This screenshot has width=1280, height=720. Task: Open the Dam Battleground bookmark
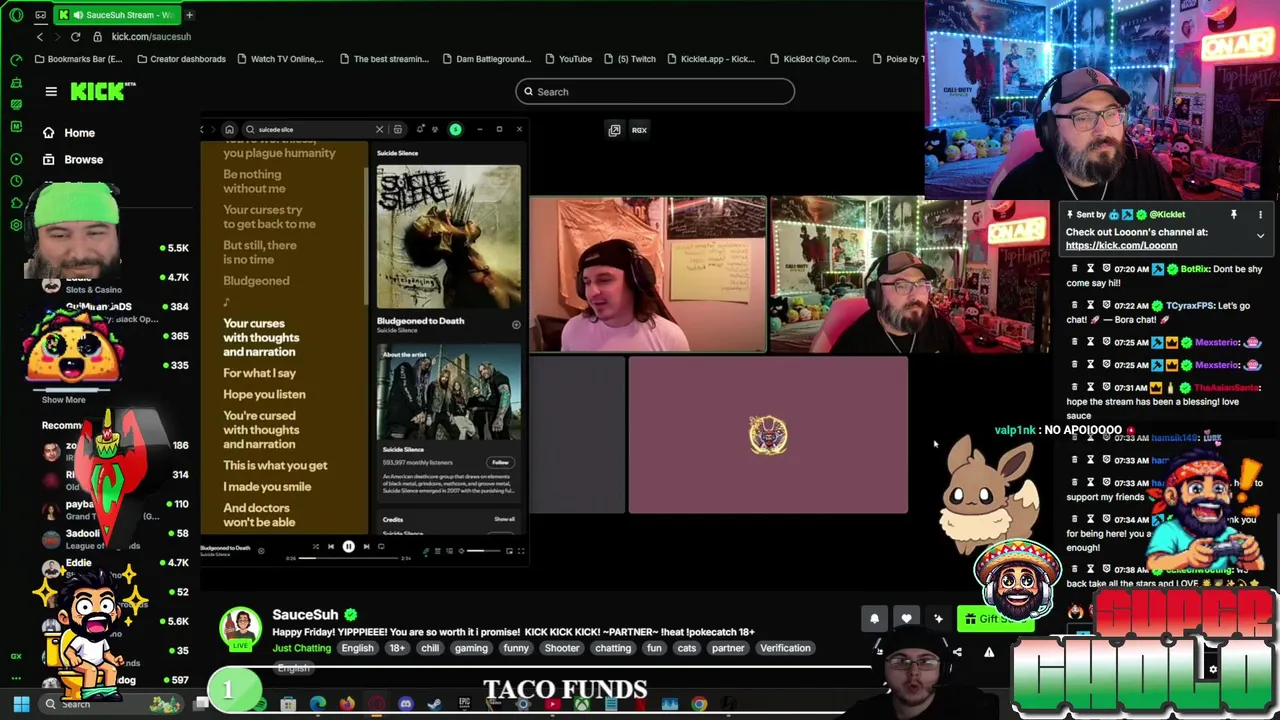(486, 59)
